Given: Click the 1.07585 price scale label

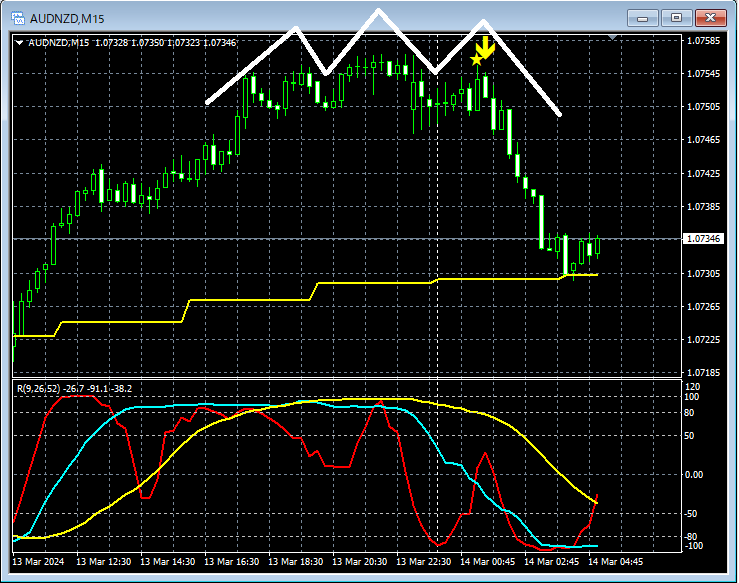Looking at the screenshot, I should (704, 41).
